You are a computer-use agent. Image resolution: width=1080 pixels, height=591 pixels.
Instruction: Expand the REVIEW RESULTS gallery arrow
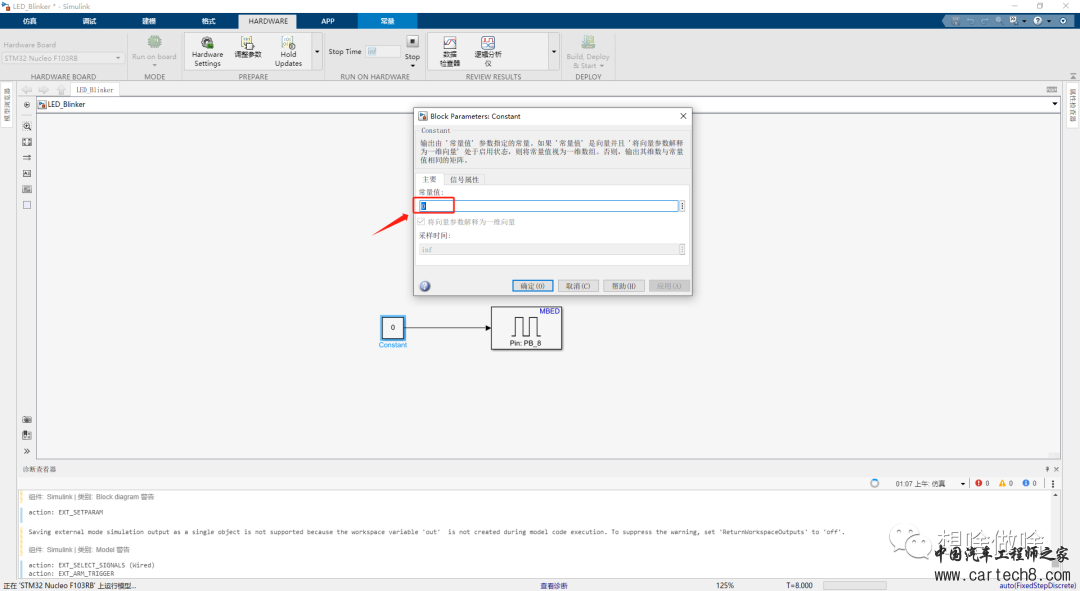coord(554,52)
